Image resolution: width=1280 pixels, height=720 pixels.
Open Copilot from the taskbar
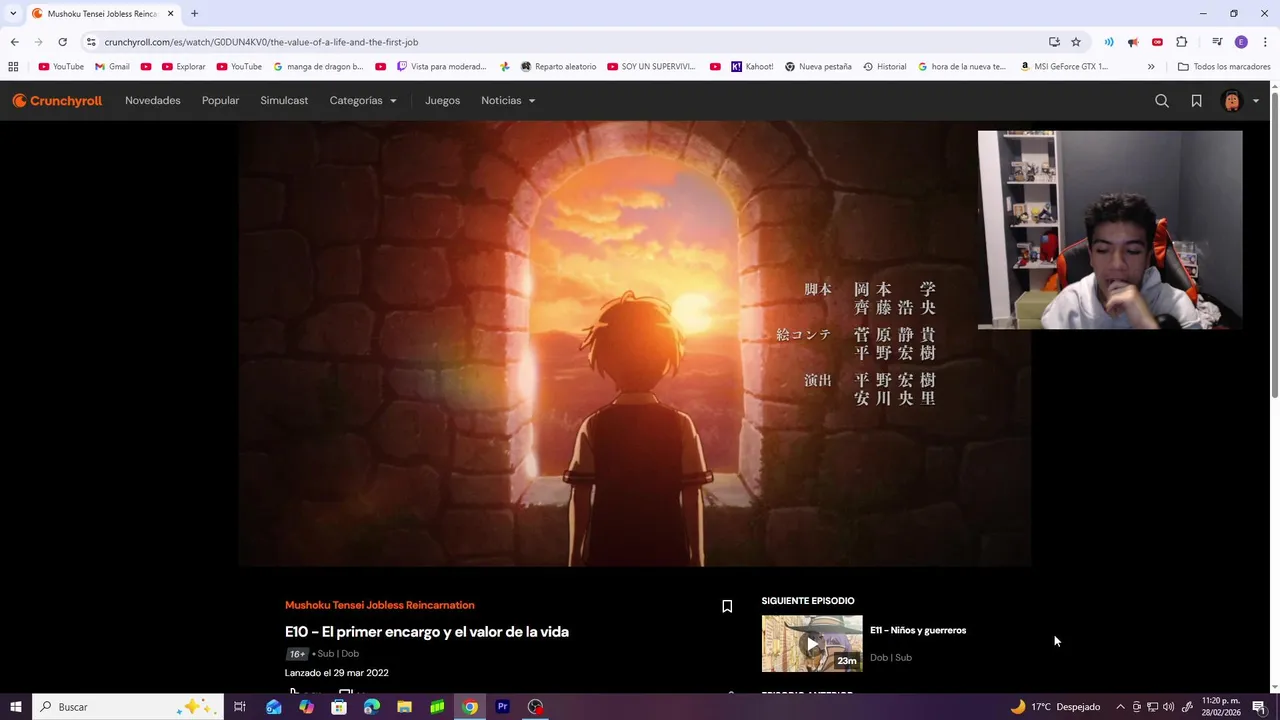pos(306,707)
